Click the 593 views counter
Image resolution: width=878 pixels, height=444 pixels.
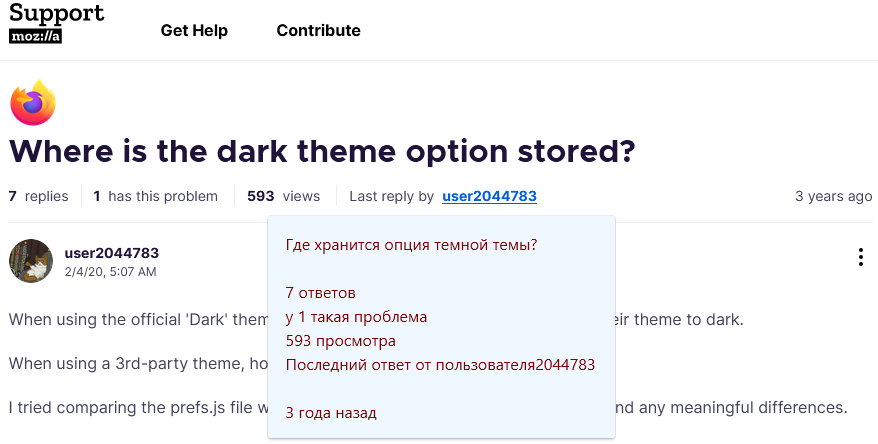coord(284,196)
